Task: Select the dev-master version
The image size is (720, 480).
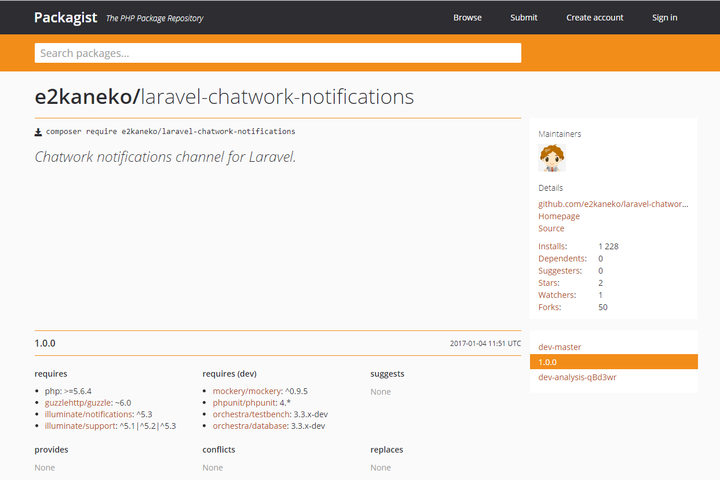Action: pyautogui.click(x=559, y=347)
